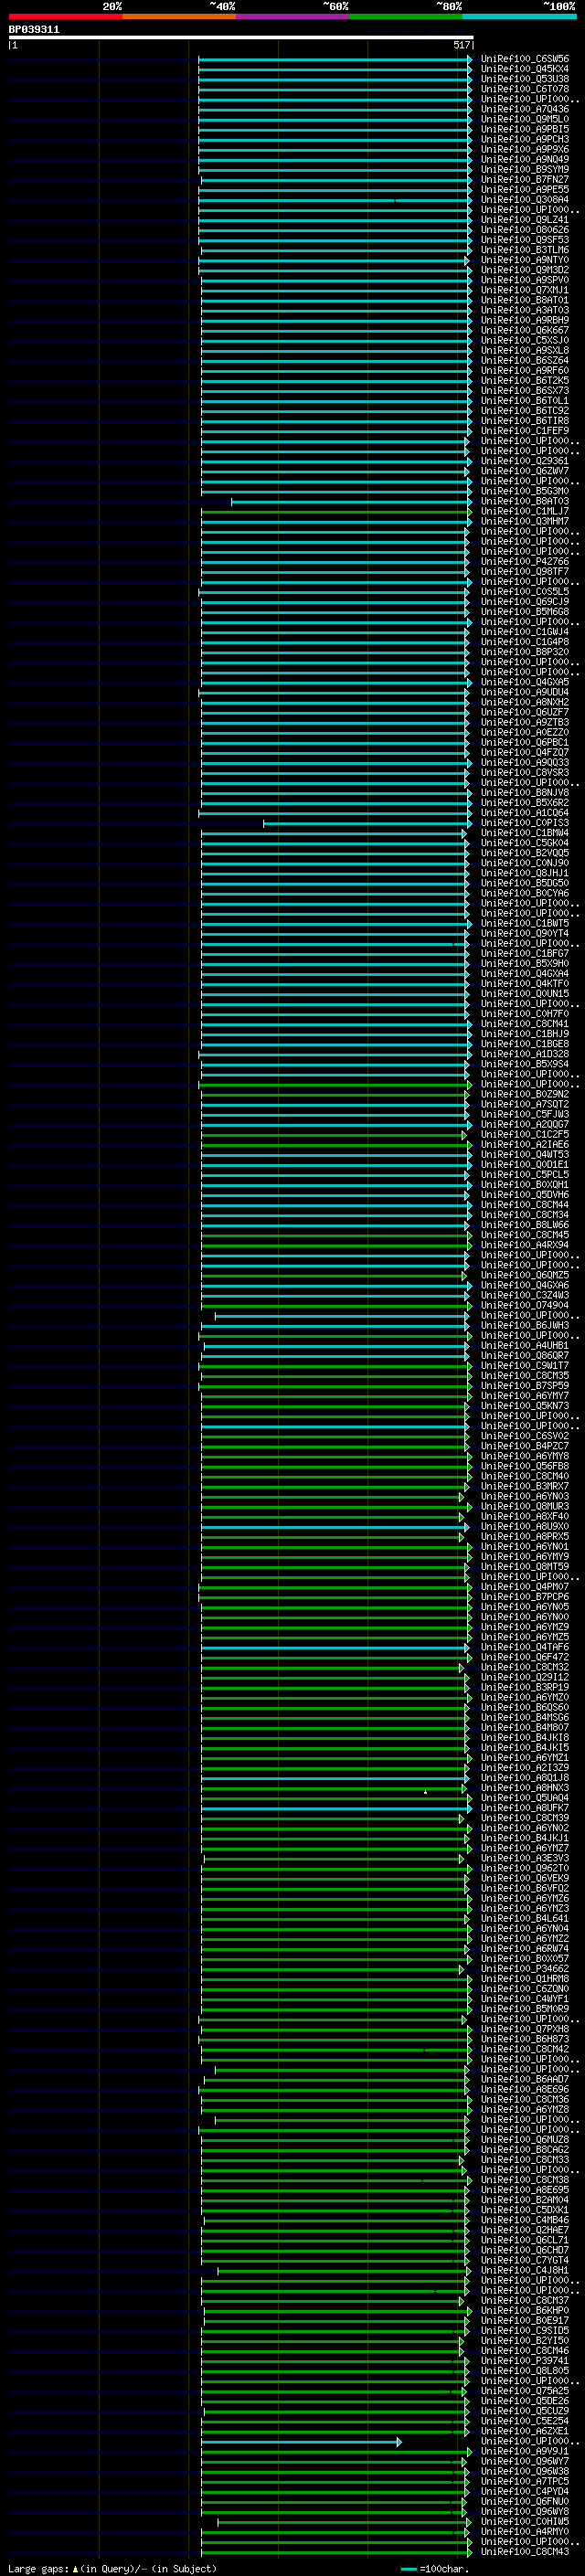This screenshot has height=2576, width=585.
Task: Select hit label UniRef100_Q86QR7
Action: (x=525, y=1356)
